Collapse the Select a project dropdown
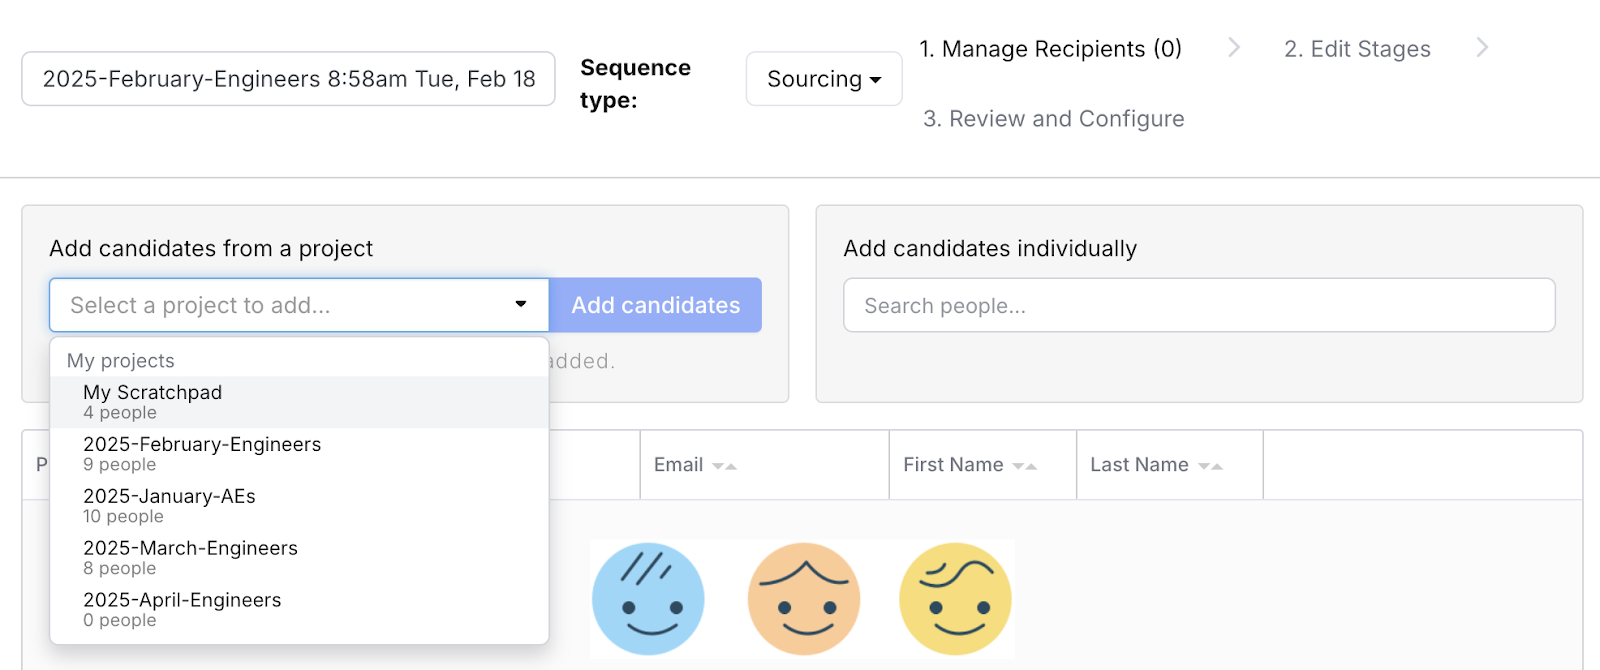Image resolution: width=1600 pixels, height=670 pixels. tap(520, 305)
